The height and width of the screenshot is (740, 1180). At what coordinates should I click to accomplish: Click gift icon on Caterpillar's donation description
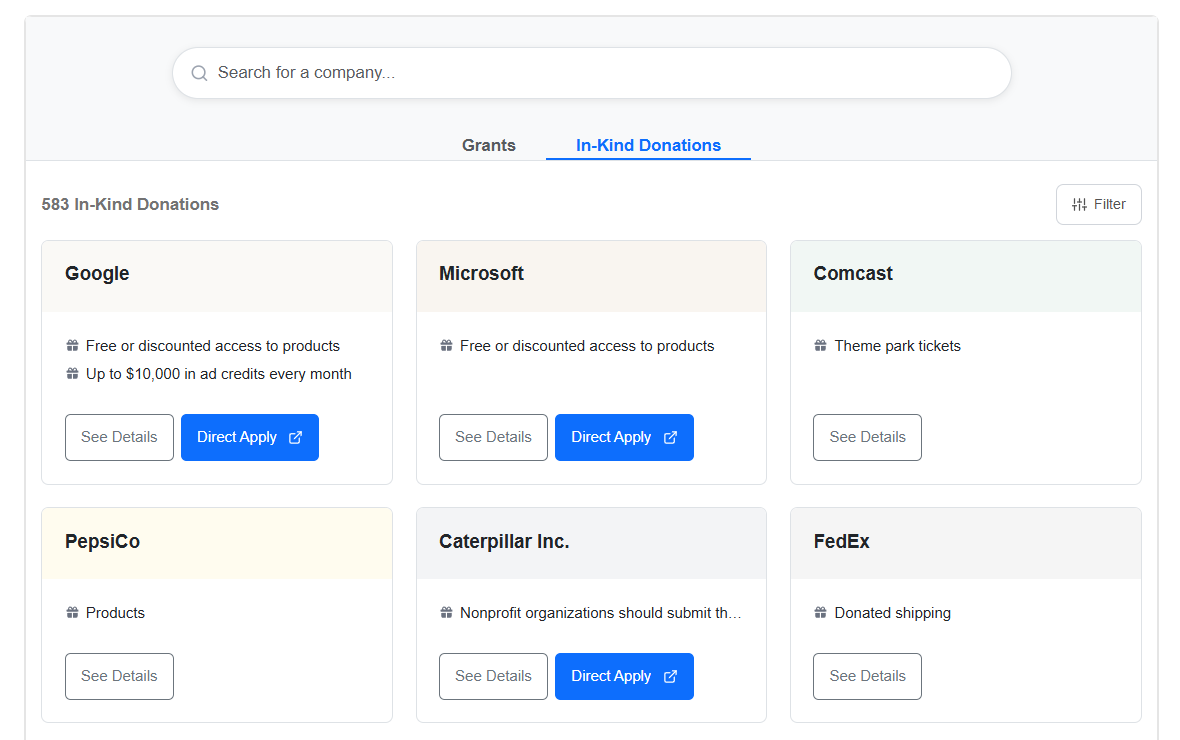click(x=445, y=612)
